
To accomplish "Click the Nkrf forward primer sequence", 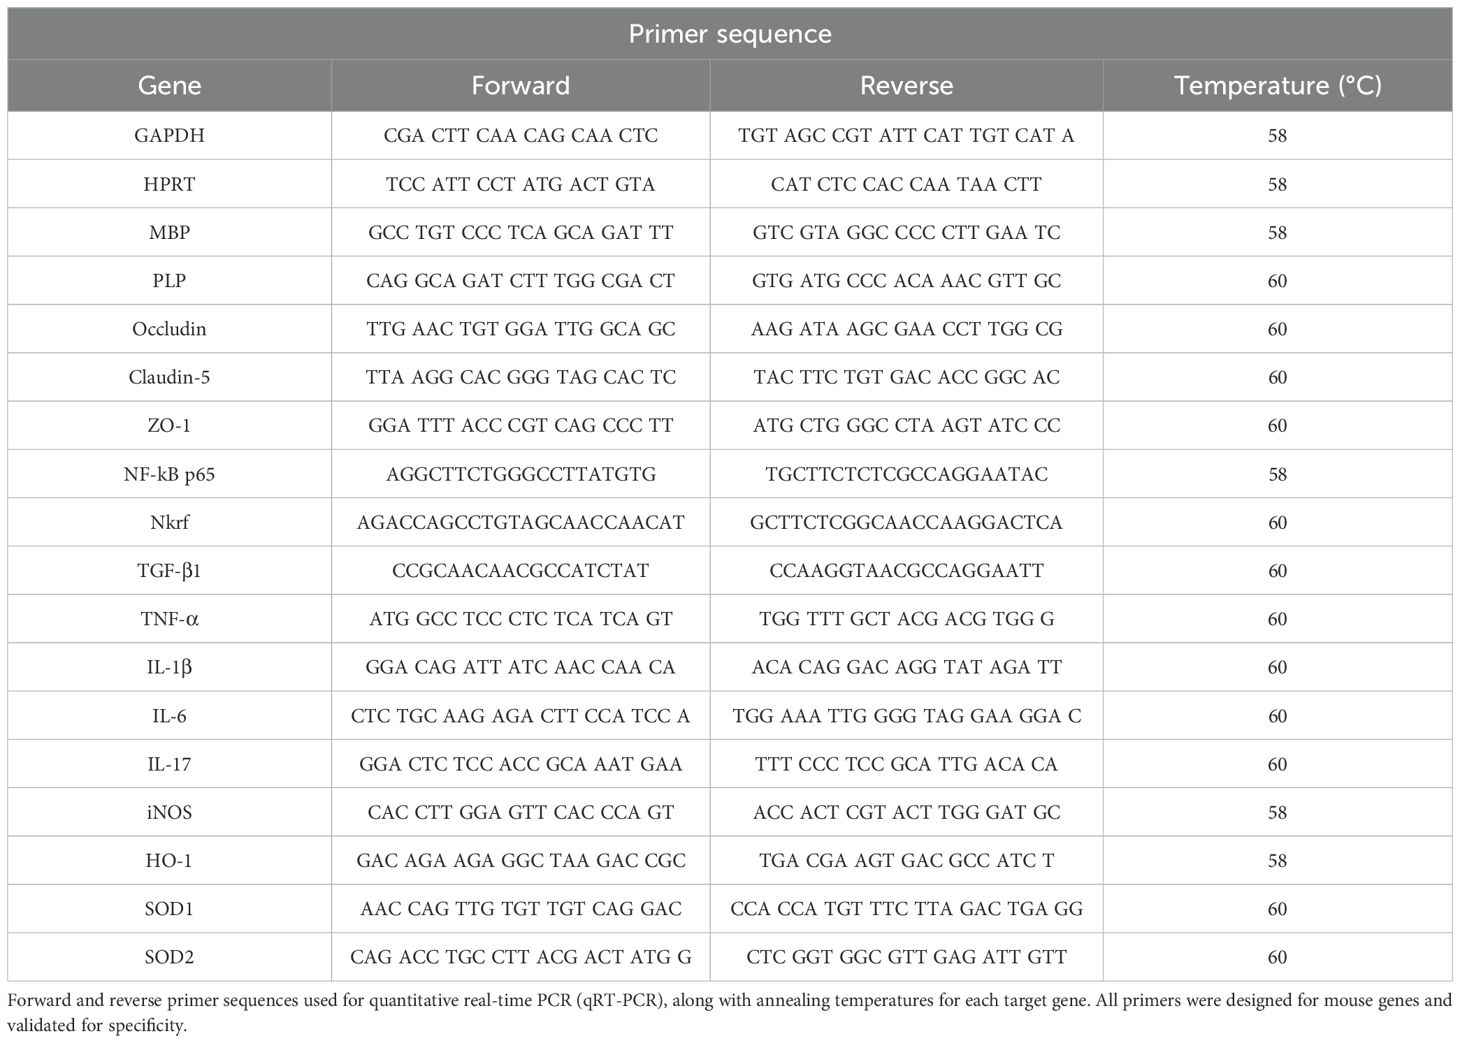I will pos(520,522).
